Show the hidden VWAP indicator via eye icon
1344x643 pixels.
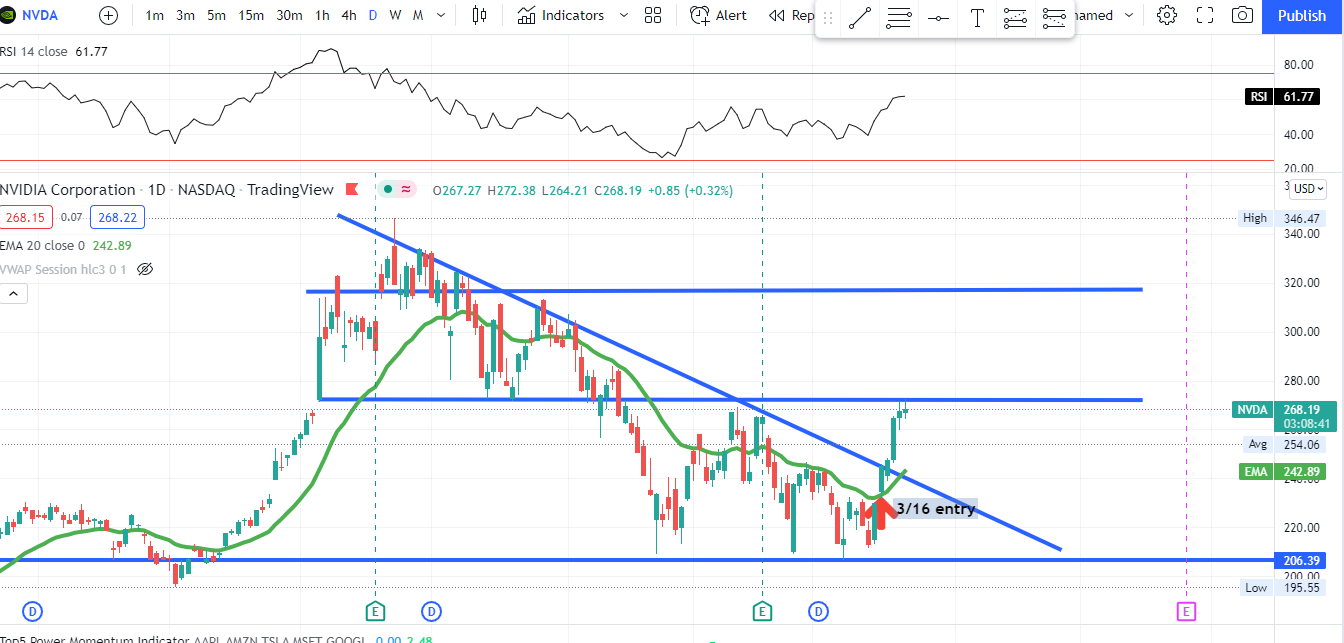145,269
